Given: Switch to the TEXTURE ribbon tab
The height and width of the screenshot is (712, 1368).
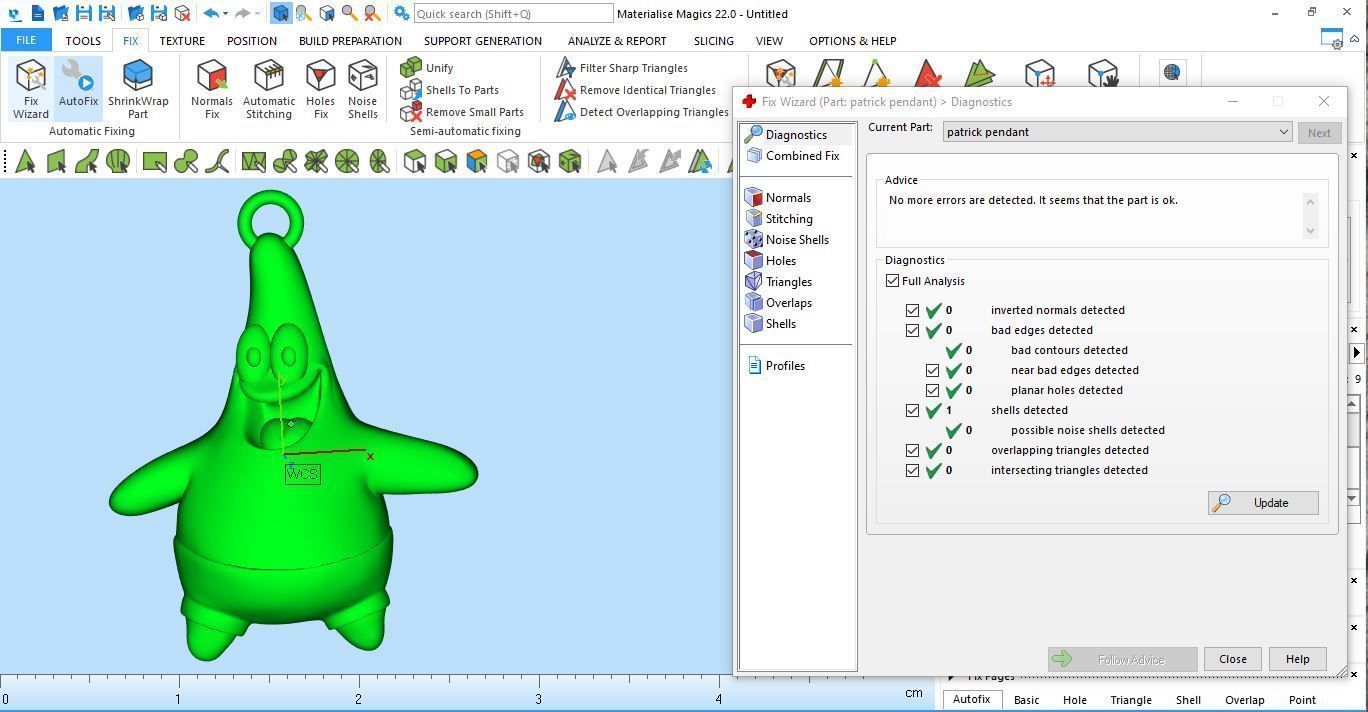Looking at the screenshot, I should pyautogui.click(x=182, y=41).
